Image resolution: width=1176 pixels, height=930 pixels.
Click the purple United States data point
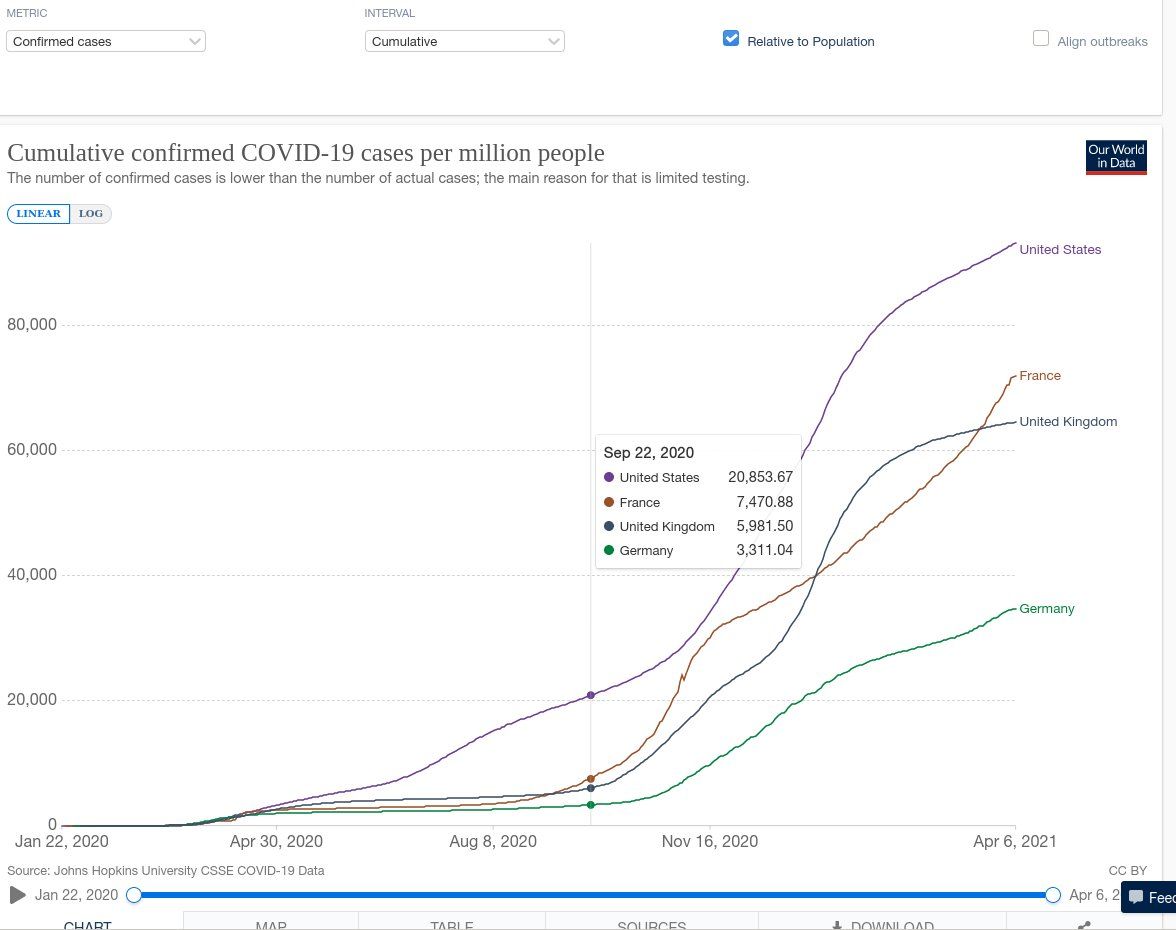pos(591,694)
